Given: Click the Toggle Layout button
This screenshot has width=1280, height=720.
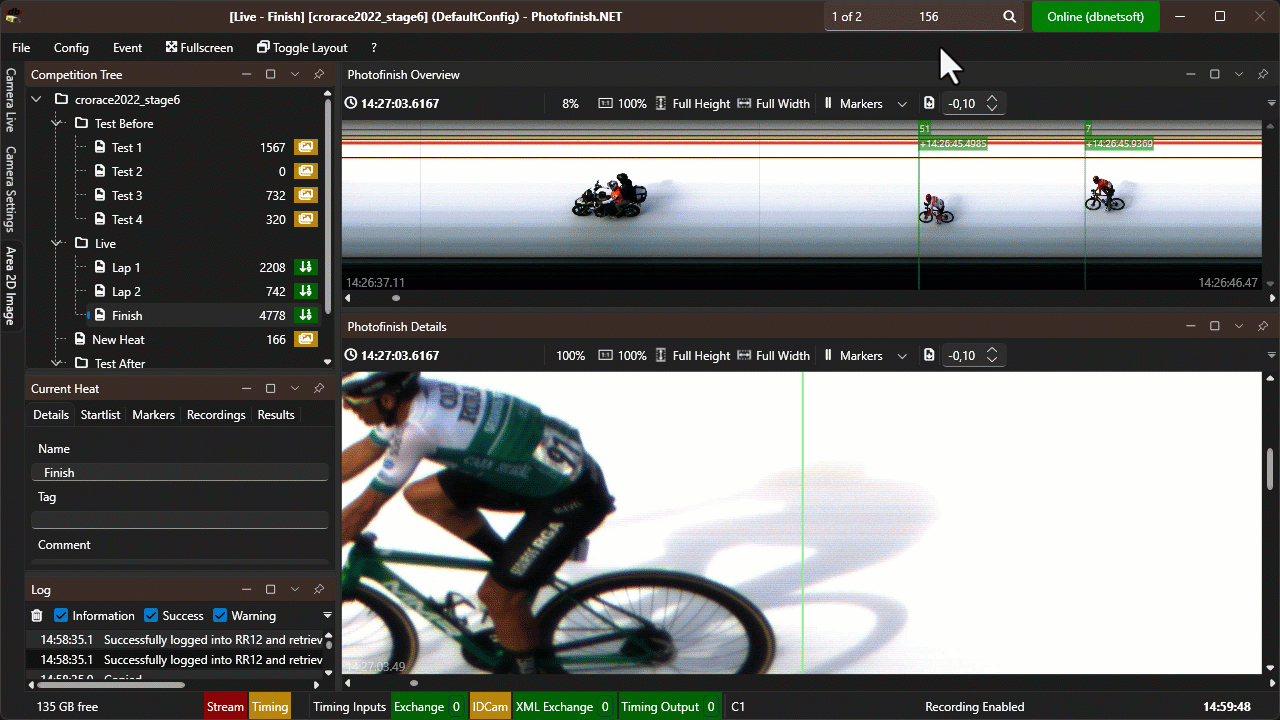Looking at the screenshot, I should coord(302,47).
